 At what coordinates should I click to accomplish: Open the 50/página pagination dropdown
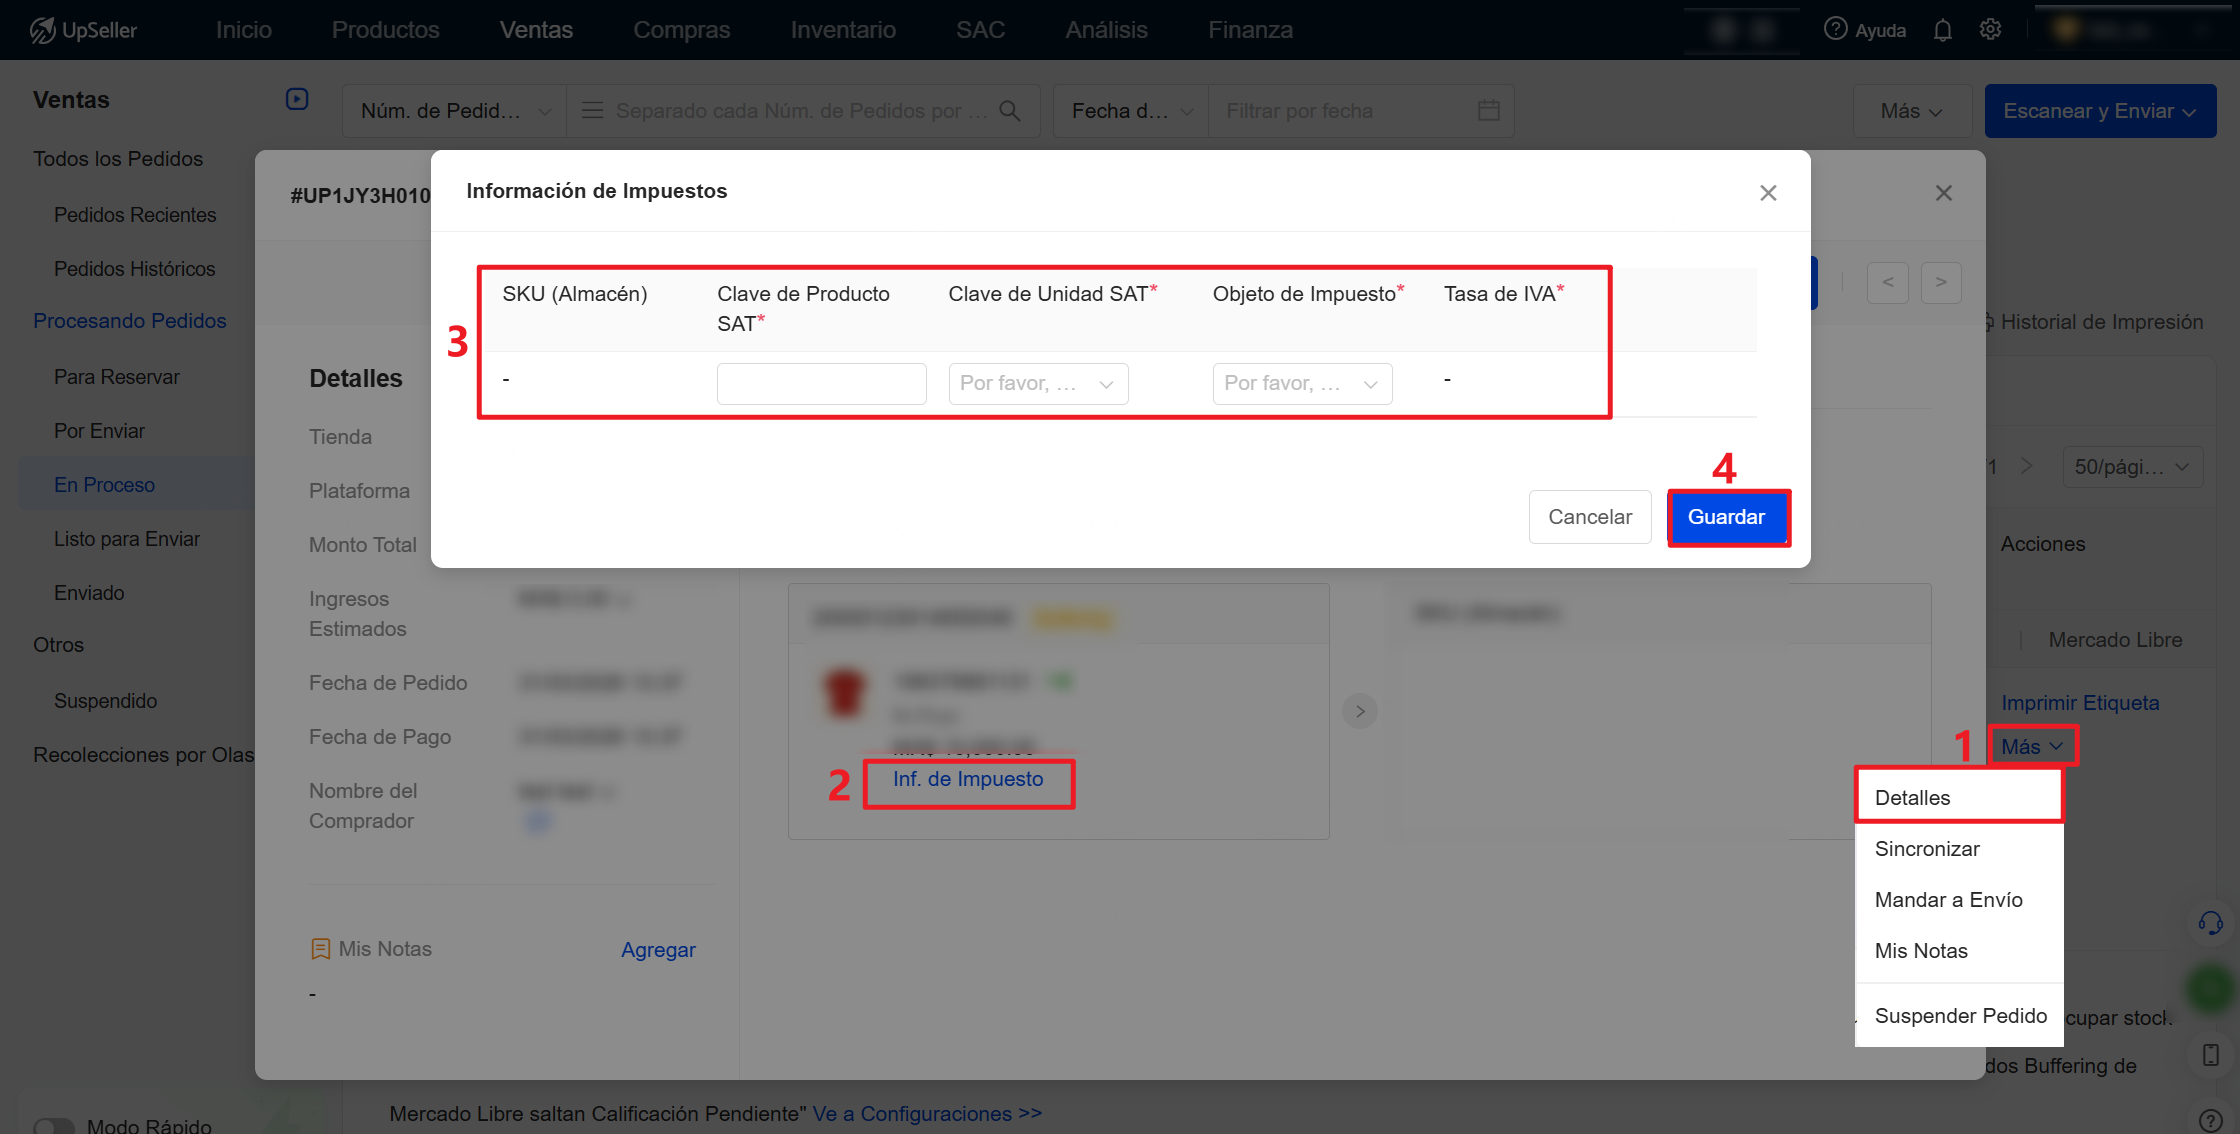[x=2132, y=467]
